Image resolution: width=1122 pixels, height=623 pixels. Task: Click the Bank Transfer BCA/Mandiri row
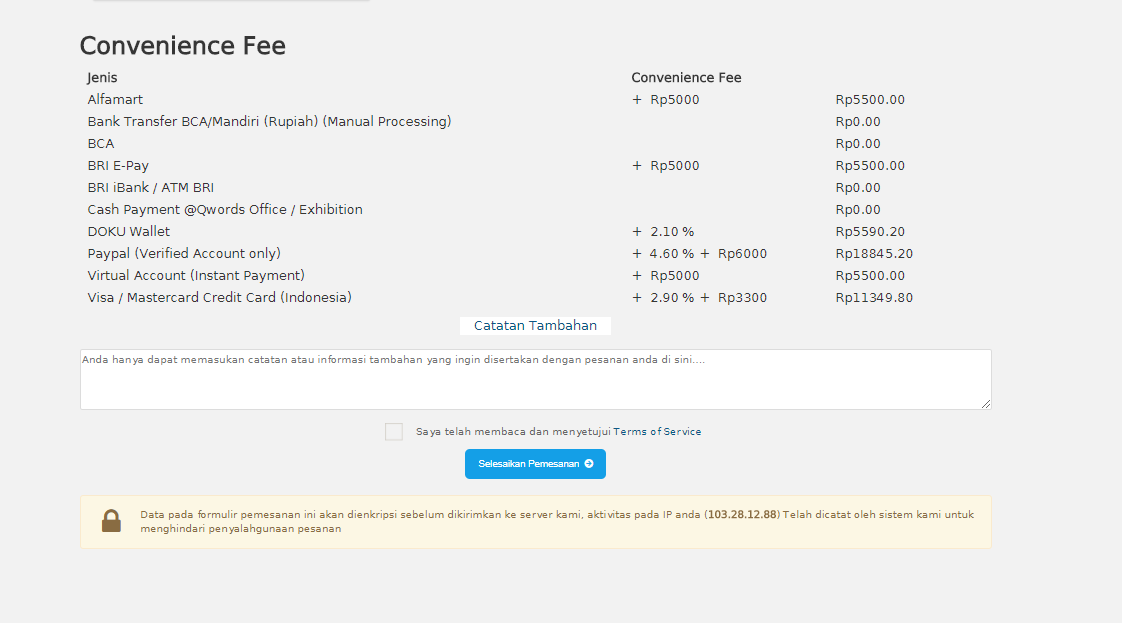[x=269, y=122]
